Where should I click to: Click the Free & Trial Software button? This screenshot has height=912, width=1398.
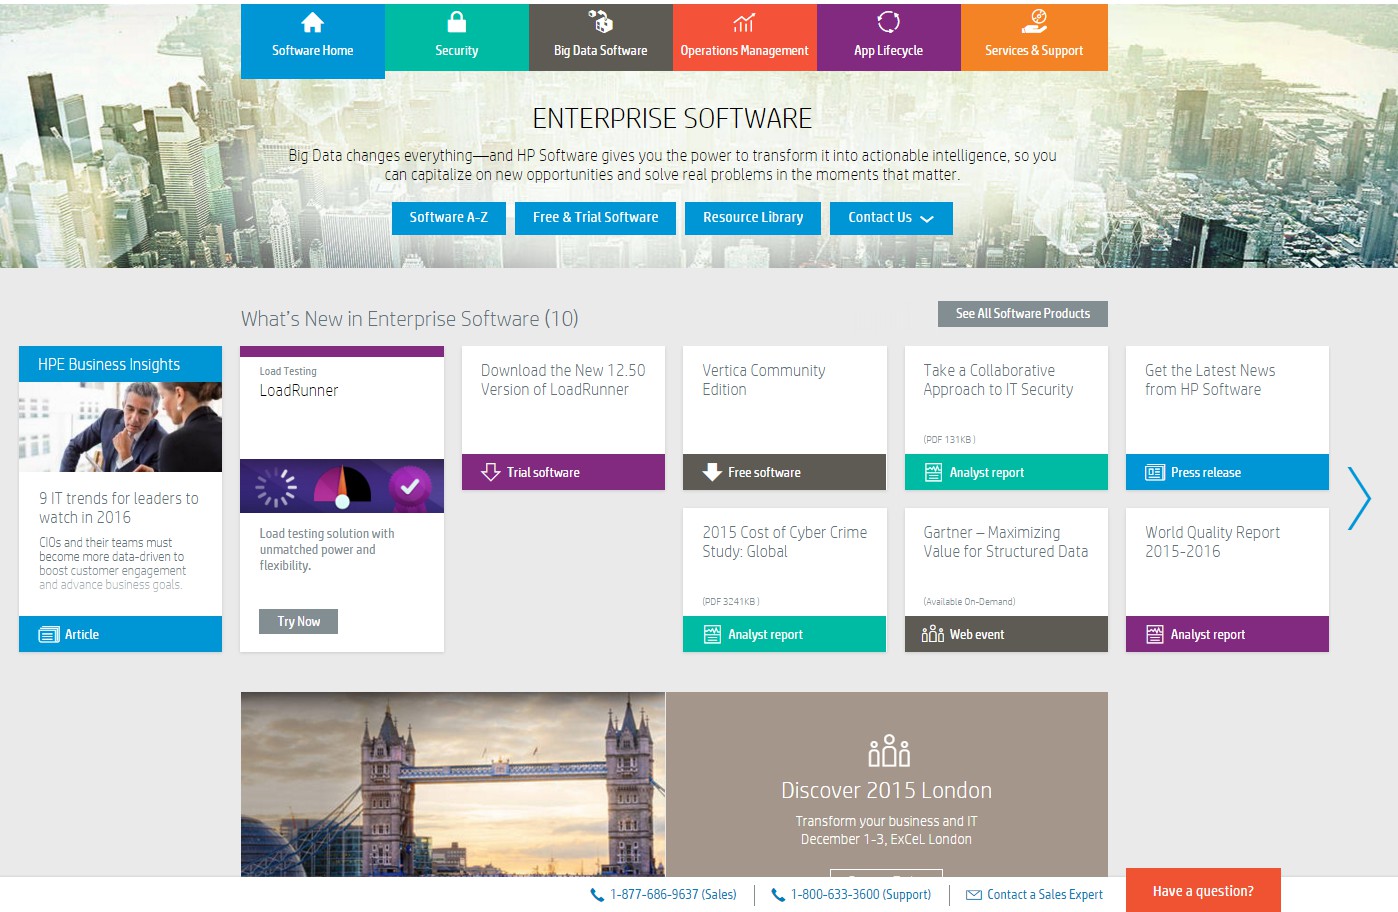pos(595,218)
